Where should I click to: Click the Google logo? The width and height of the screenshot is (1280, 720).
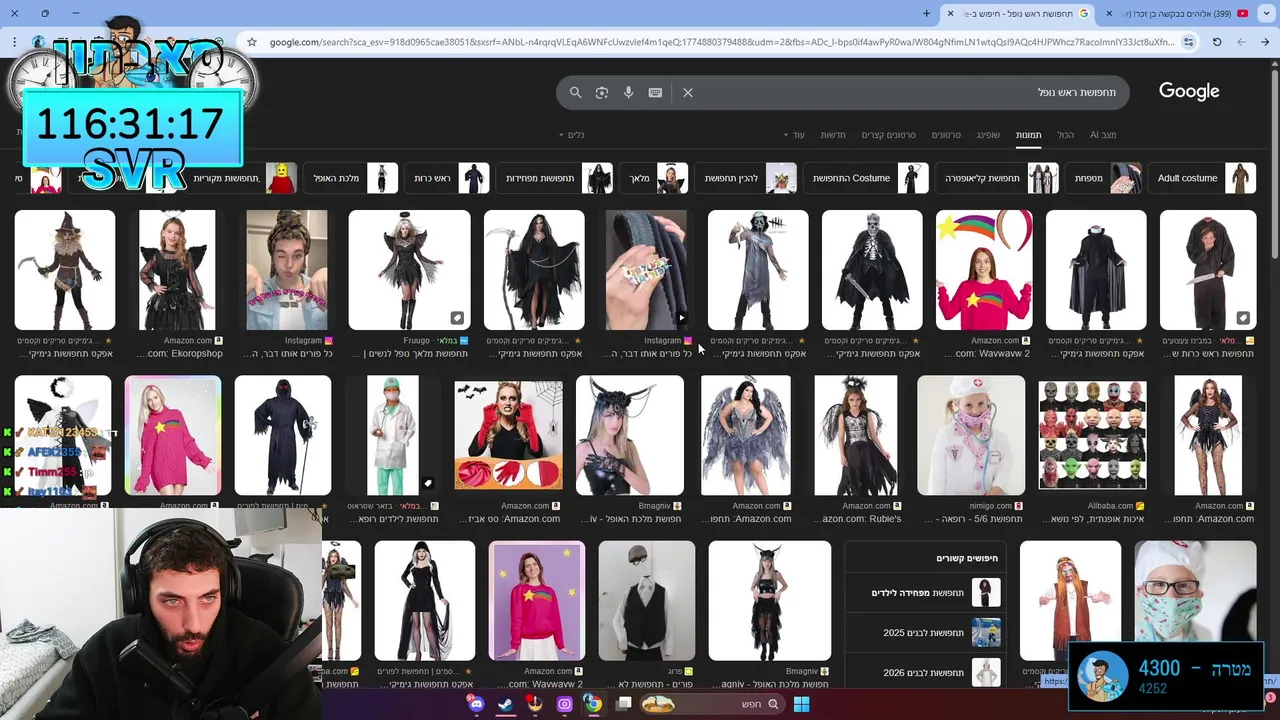(x=1189, y=91)
